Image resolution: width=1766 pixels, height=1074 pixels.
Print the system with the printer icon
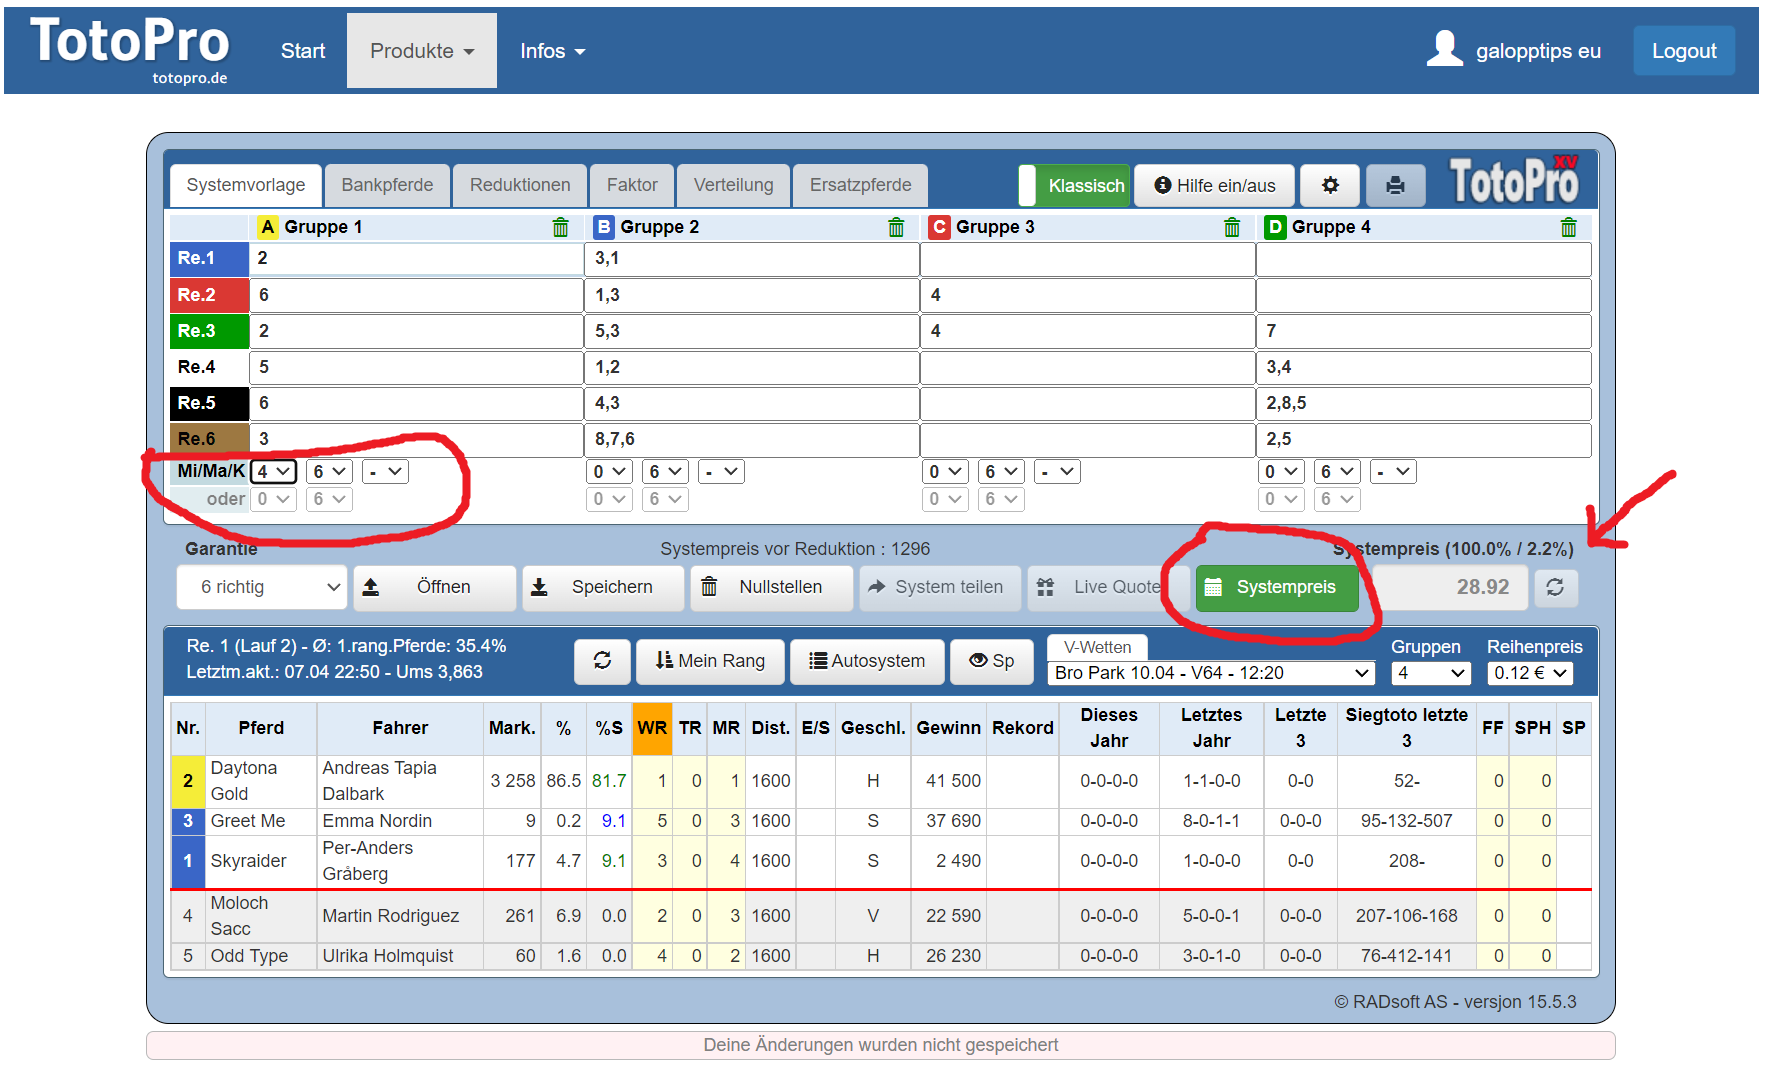click(x=1395, y=185)
